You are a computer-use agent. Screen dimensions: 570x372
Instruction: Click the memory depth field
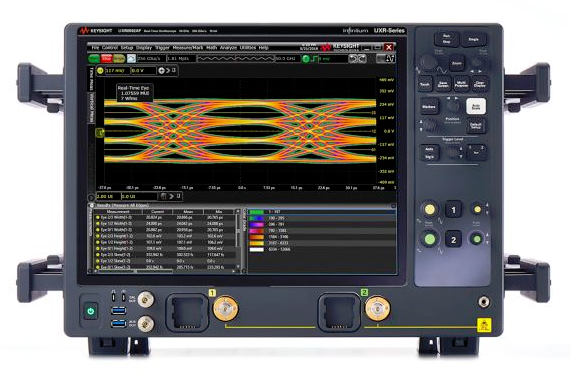click(x=181, y=59)
